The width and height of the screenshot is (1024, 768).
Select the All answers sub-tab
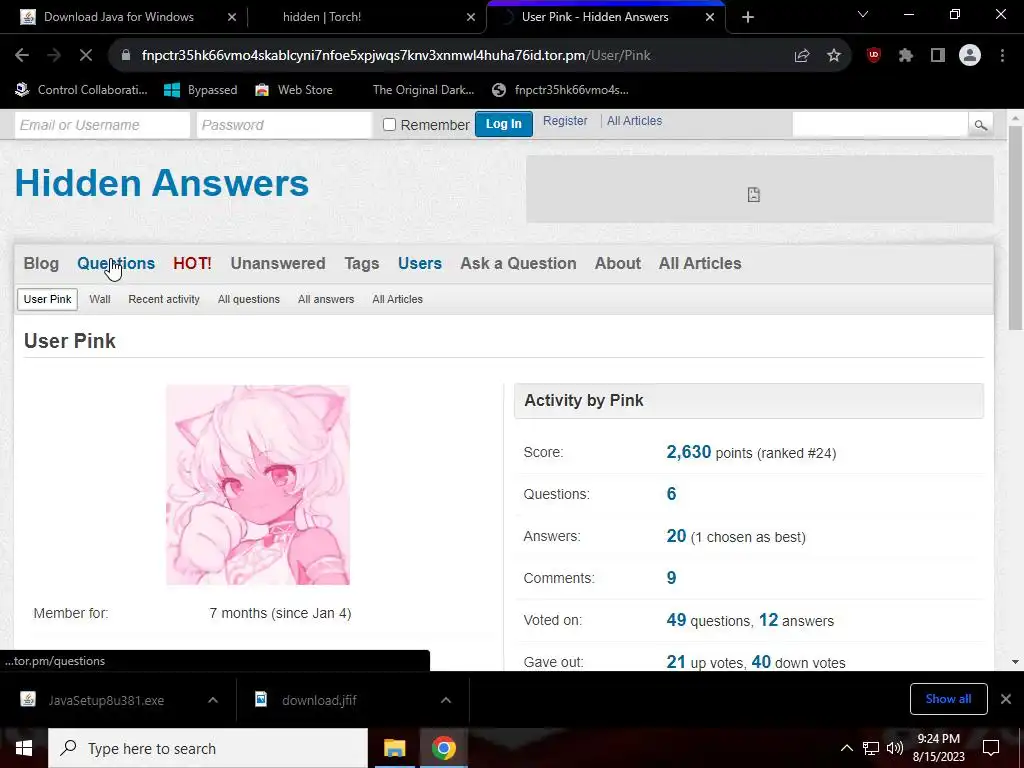[326, 299]
